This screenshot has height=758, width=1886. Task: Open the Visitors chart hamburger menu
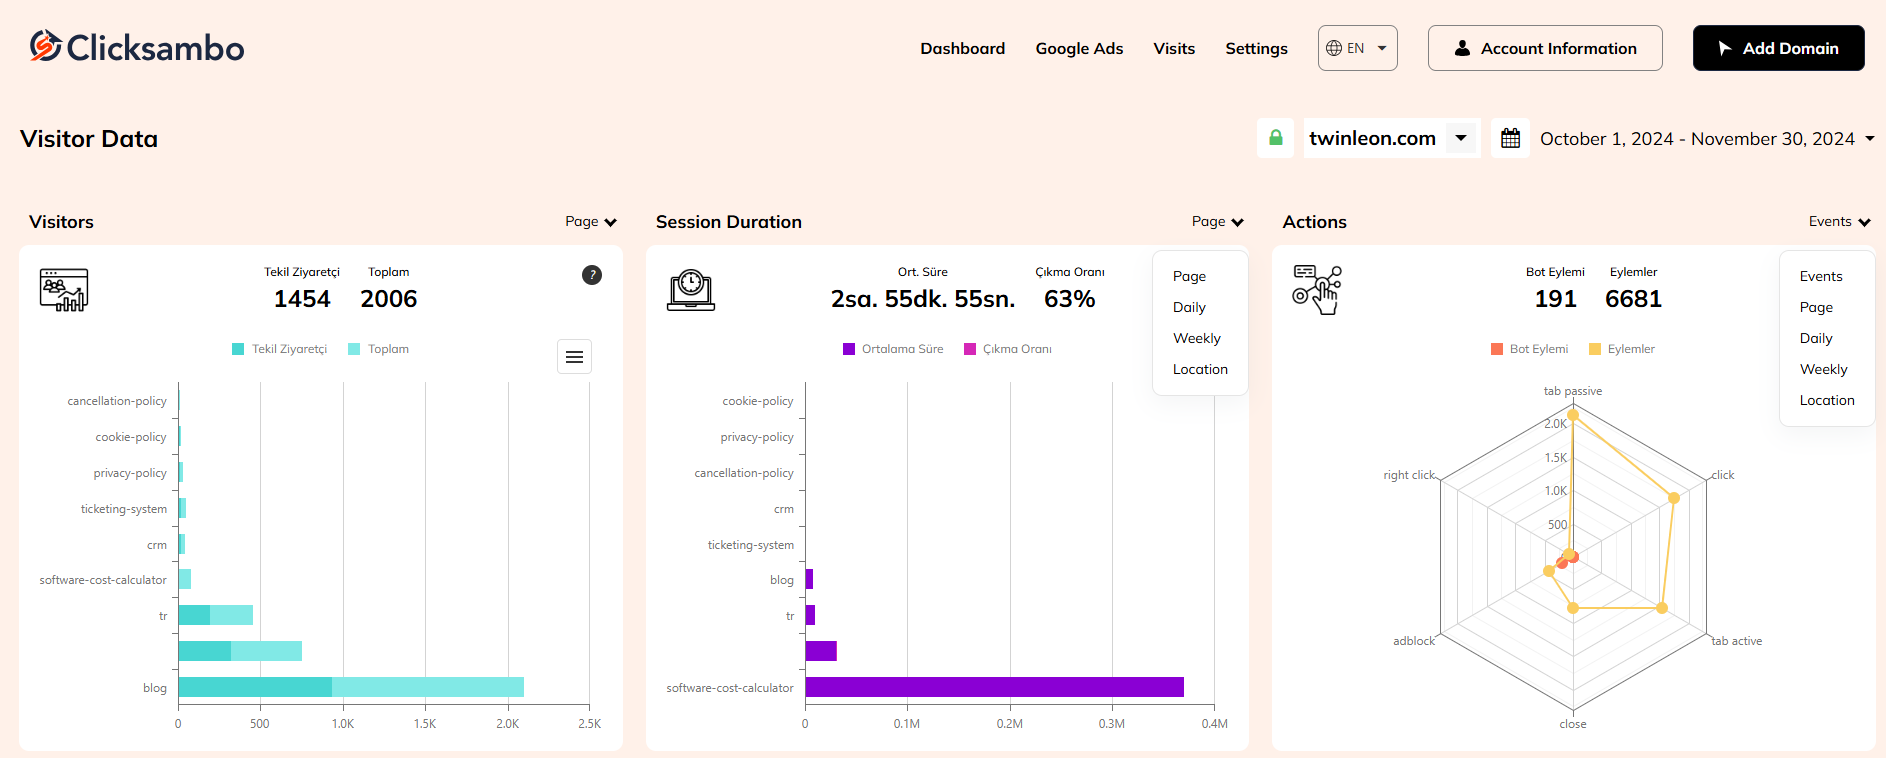point(574,357)
